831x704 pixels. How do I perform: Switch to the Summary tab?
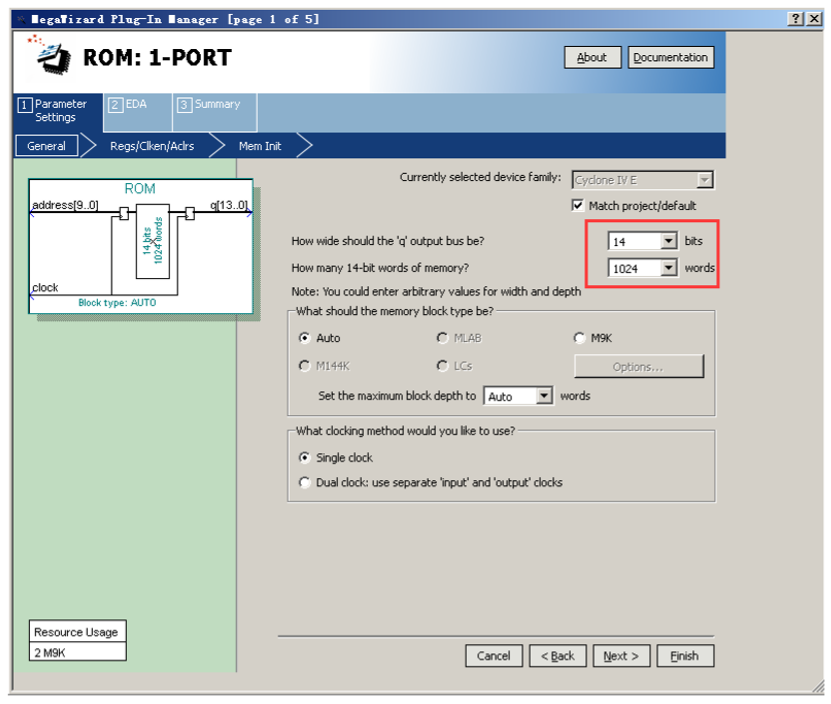[x=215, y=111]
